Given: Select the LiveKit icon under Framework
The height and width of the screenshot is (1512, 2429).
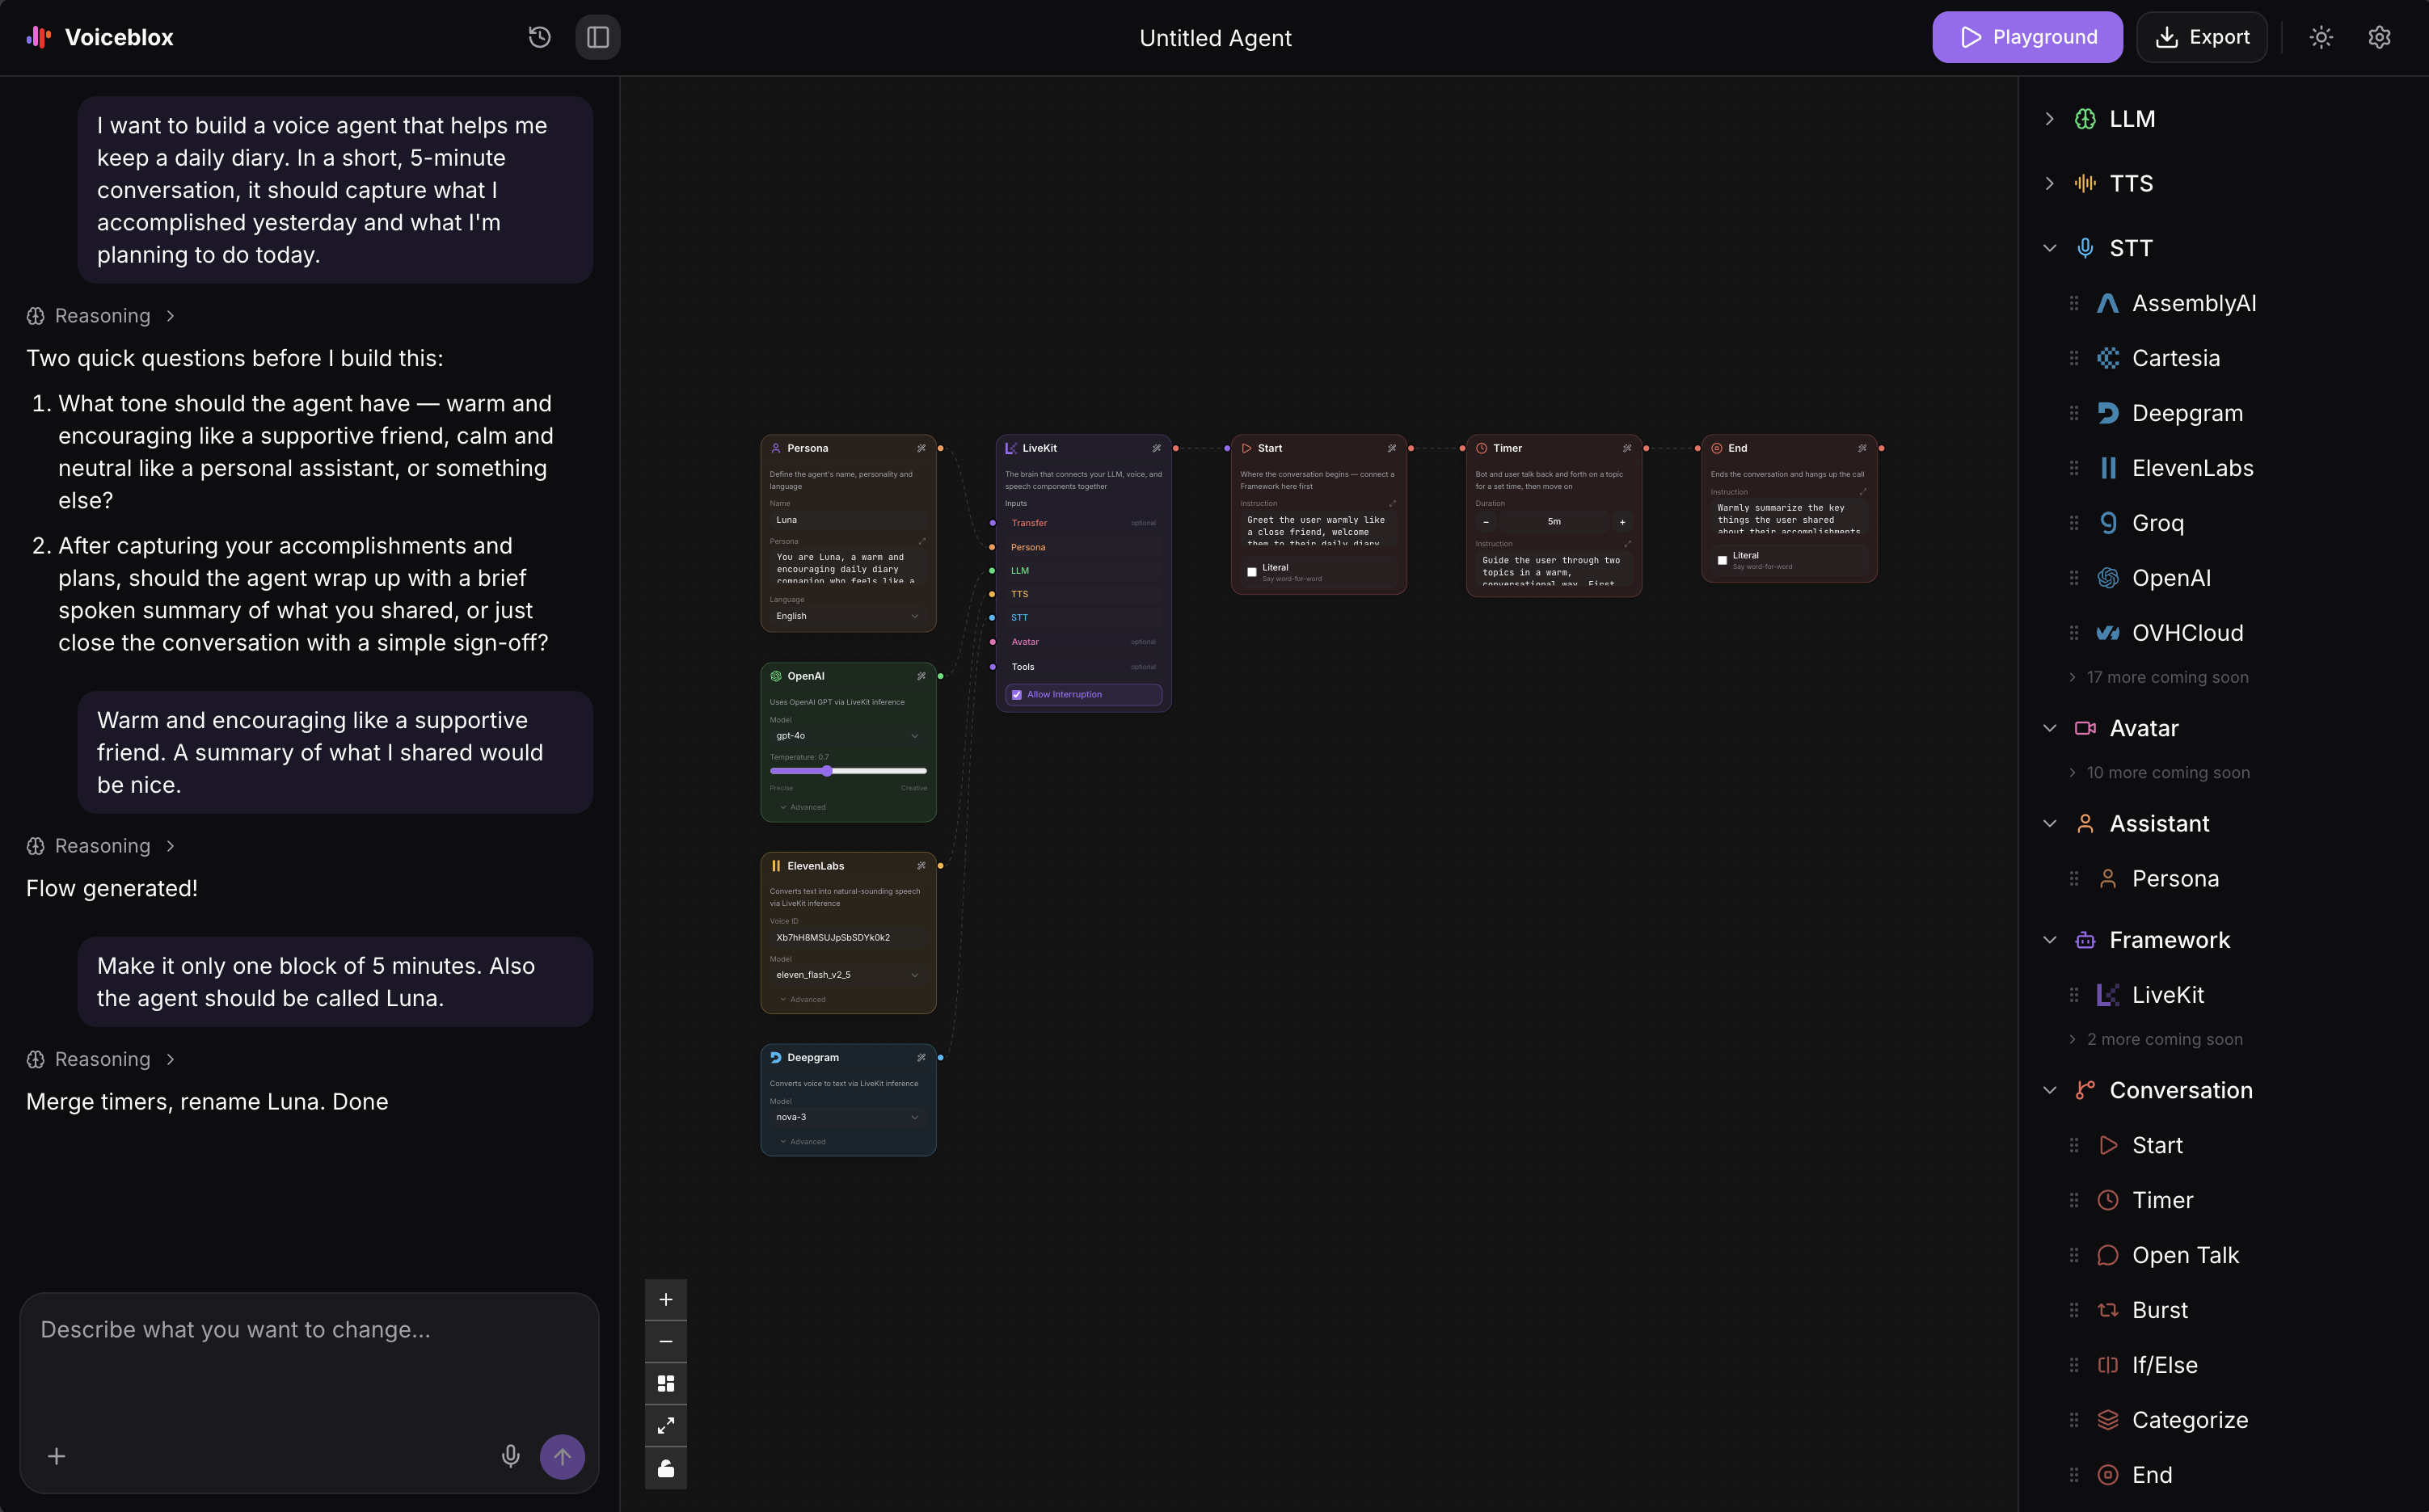Looking at the screenshot, I should pyautogui.click(x=2109, y=994).
